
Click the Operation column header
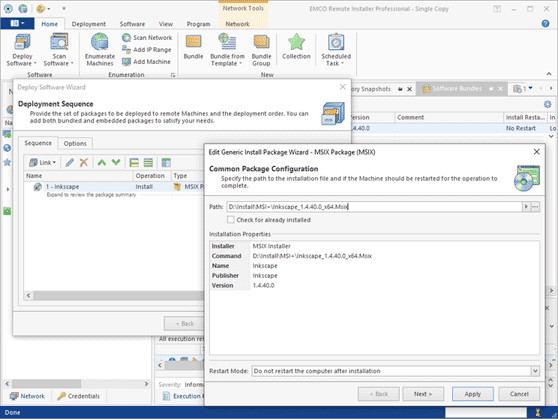(x=152, y=176)
